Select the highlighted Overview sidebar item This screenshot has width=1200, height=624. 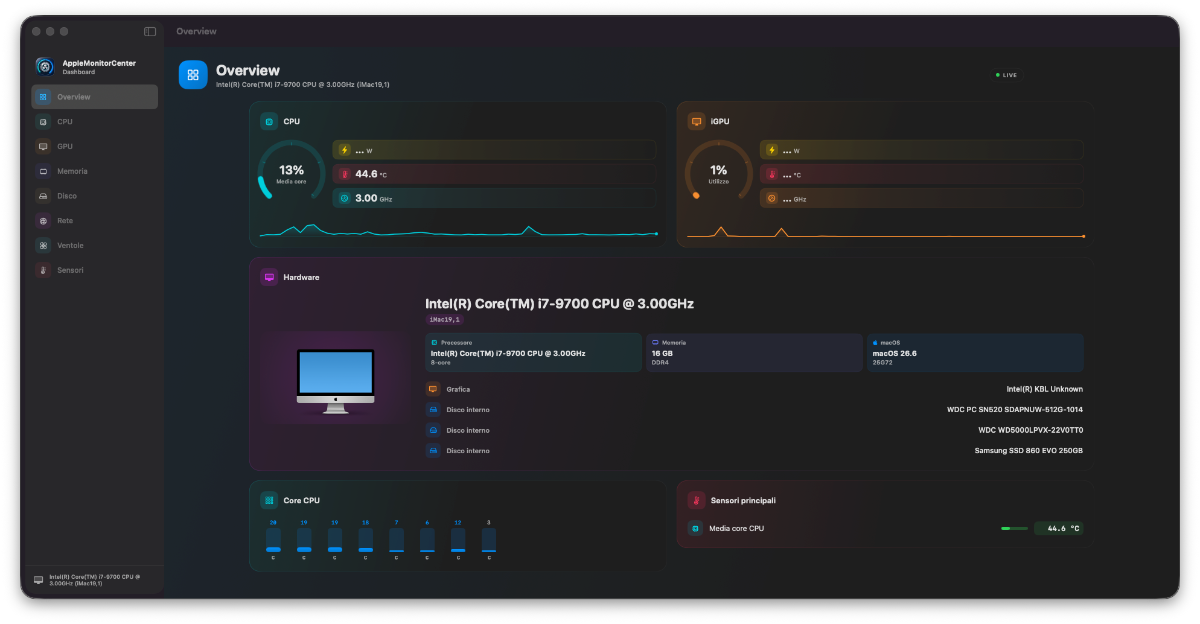pos(95,97)
